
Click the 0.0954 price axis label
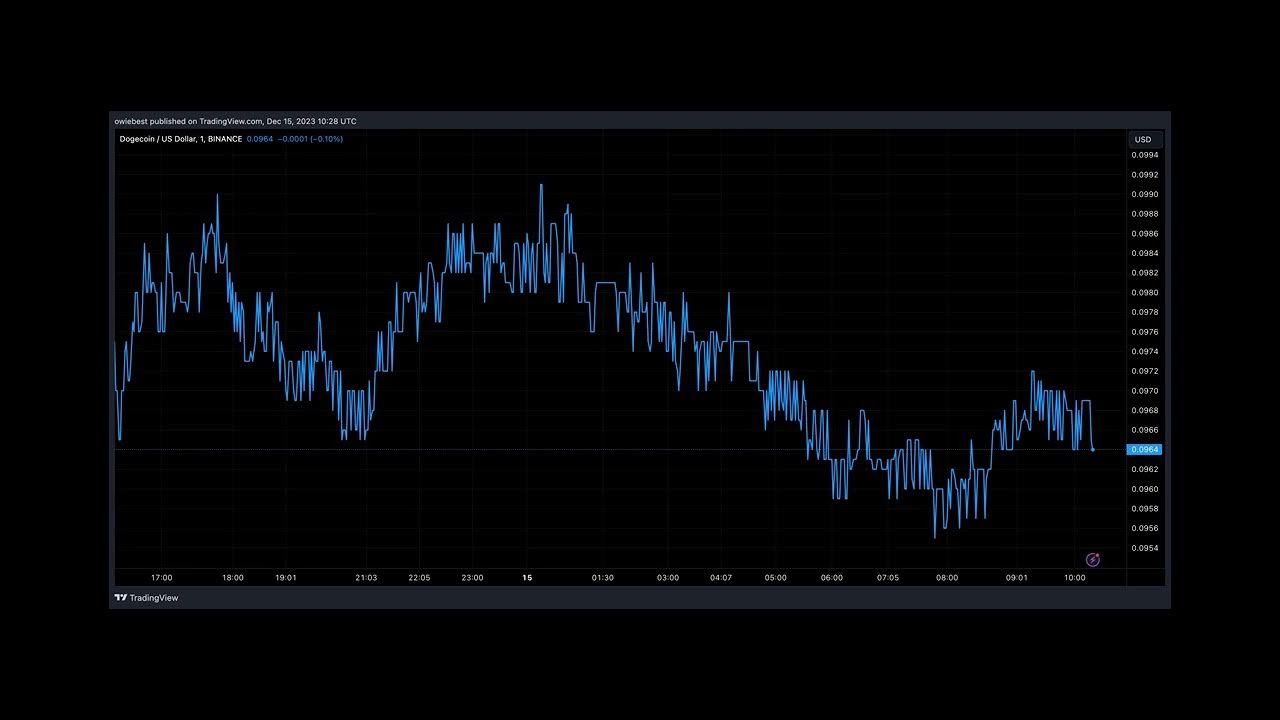1145,548
